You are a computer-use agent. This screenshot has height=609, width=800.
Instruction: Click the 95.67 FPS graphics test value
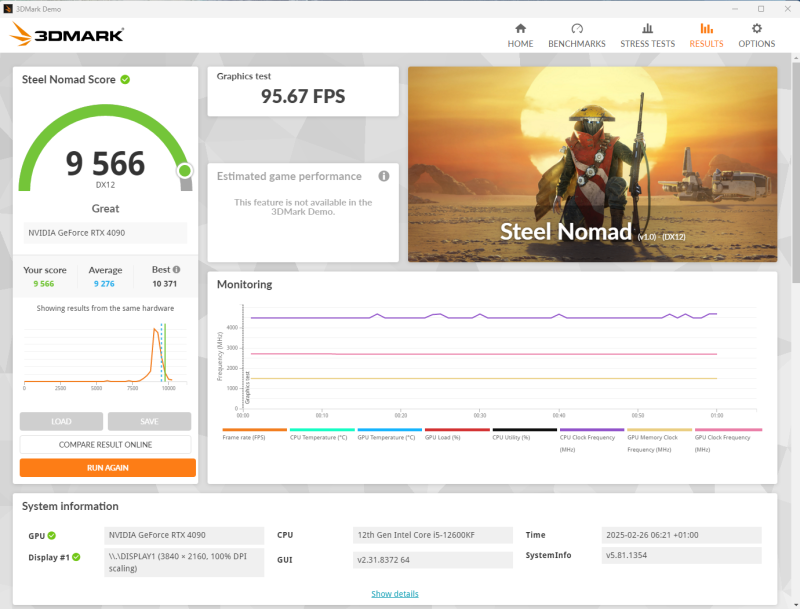pyautogui.click(x=303, y=96)
